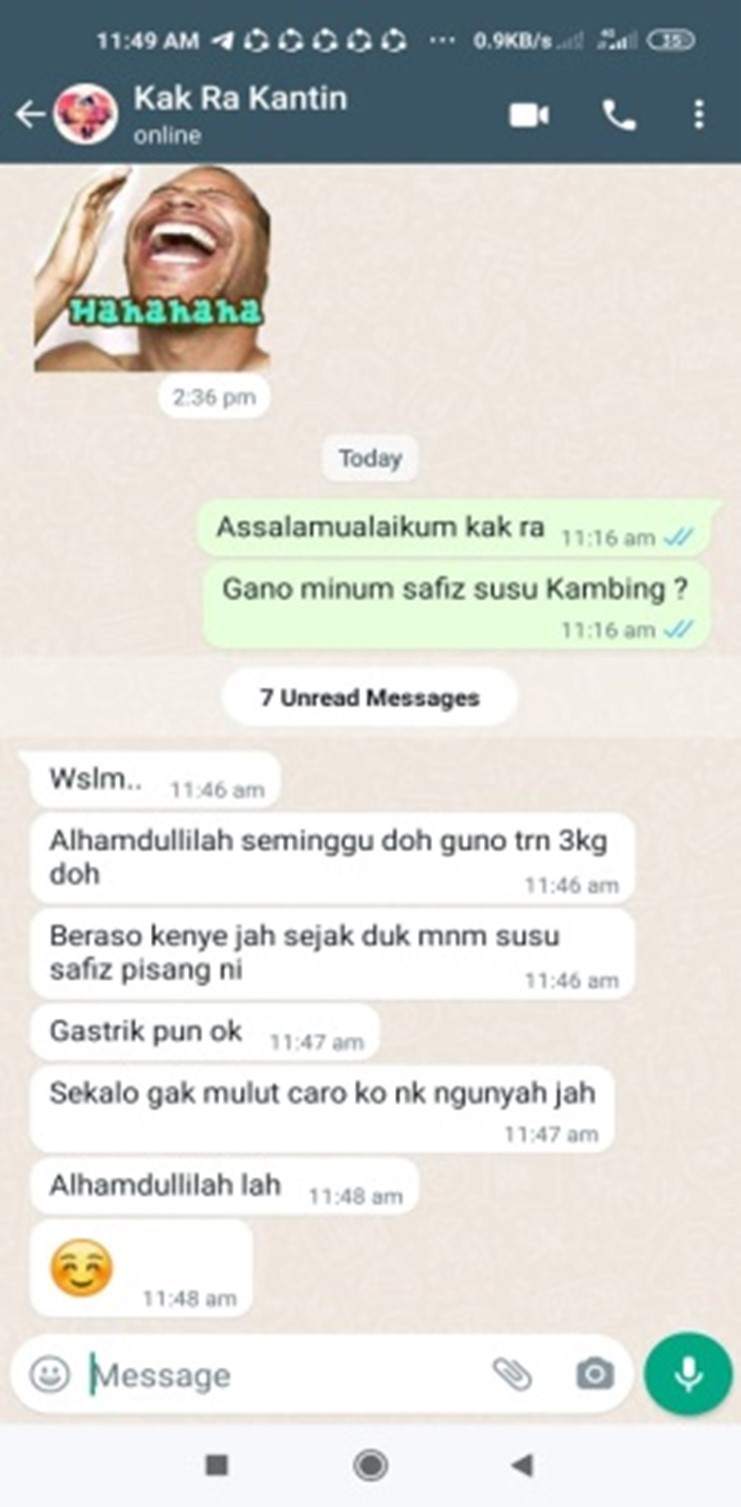Tap the Android back navigation triangle
Screen dimensions: 741x1507
(521, 1466)
